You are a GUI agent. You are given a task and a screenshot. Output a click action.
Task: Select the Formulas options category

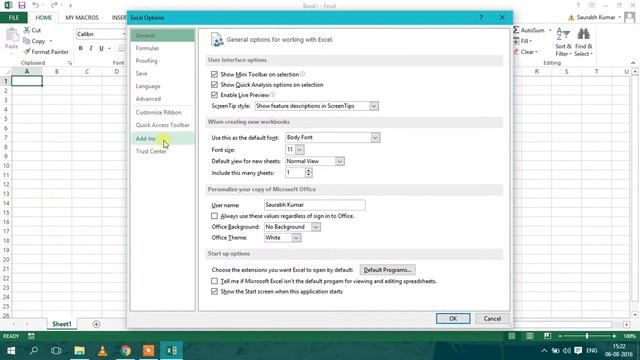[x=147, y=48]
